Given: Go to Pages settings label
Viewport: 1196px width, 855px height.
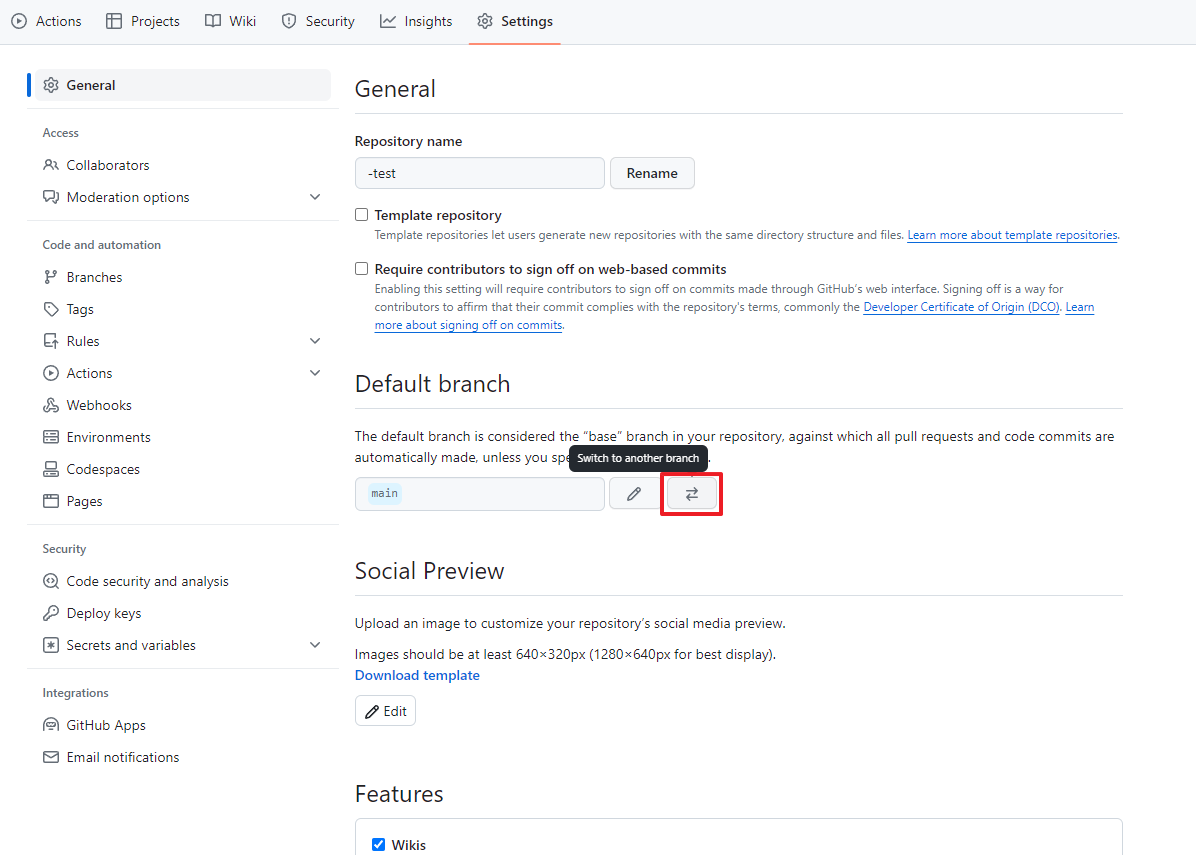Looking at the screenshot, I should click(x=84, y=501).
